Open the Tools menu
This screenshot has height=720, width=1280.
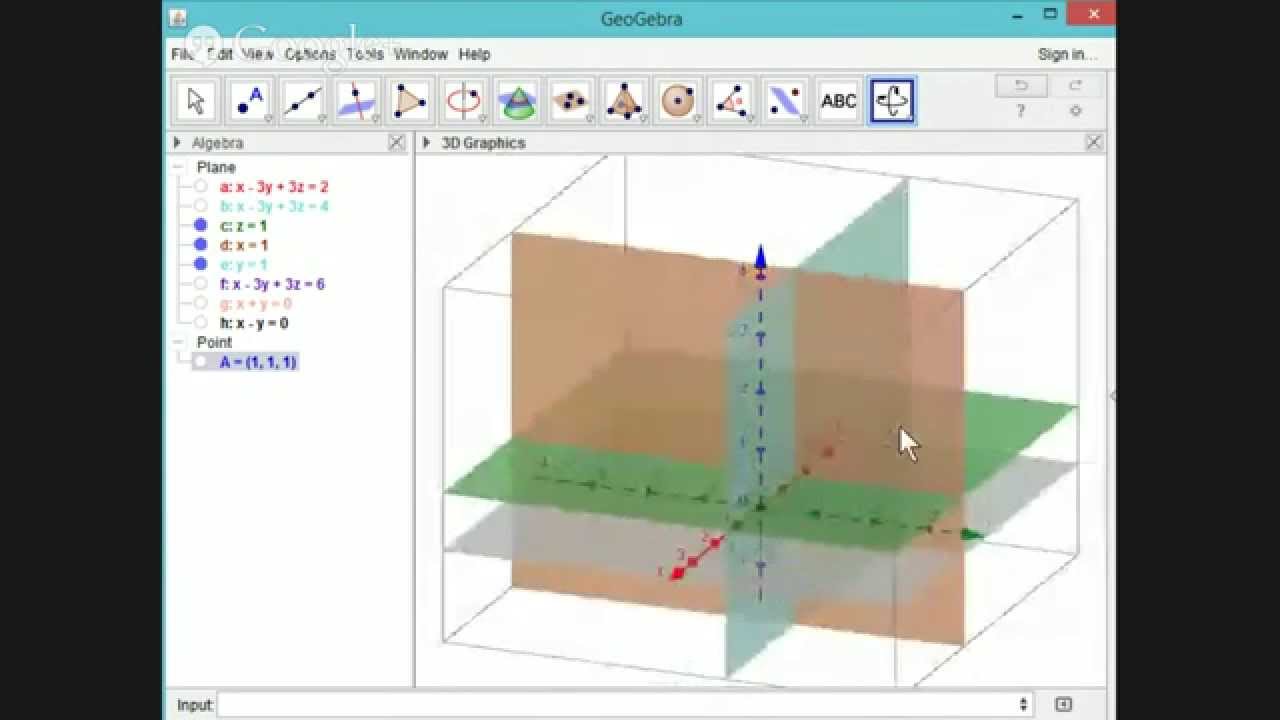pyautogui.click(x=365, y=54)
